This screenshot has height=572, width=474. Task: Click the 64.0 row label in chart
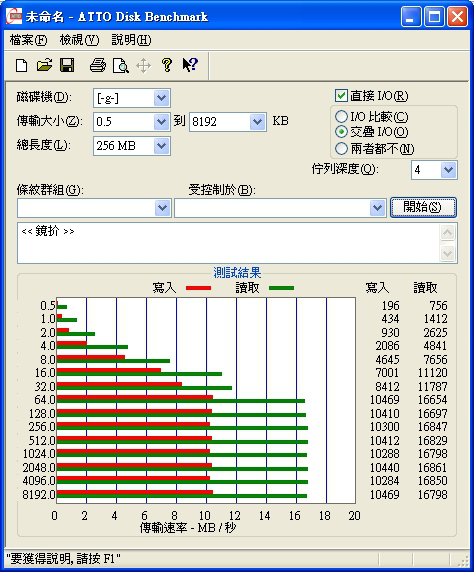45,400
